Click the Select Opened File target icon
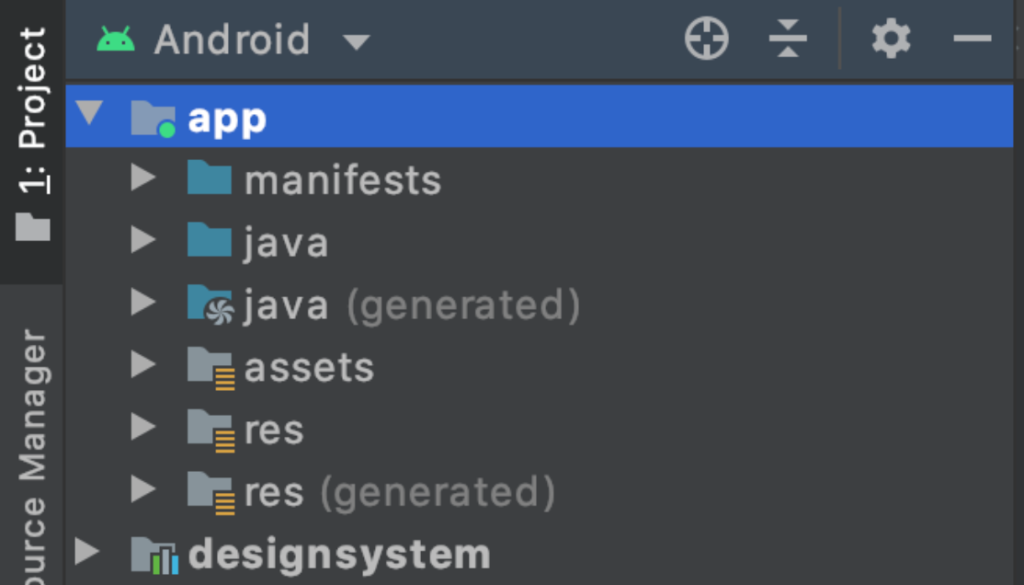 [x=707, y=39]
